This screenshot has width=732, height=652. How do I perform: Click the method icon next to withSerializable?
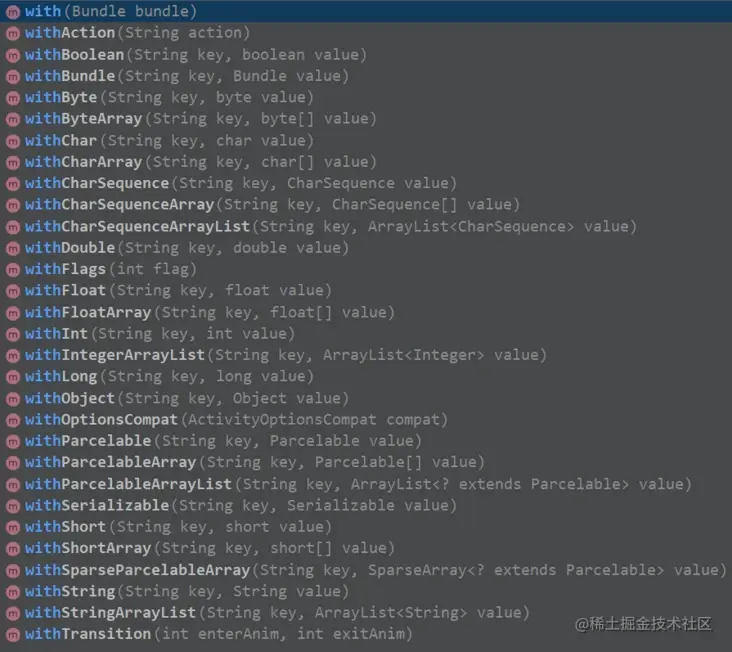pyautogui.click(x=13, y=505)
